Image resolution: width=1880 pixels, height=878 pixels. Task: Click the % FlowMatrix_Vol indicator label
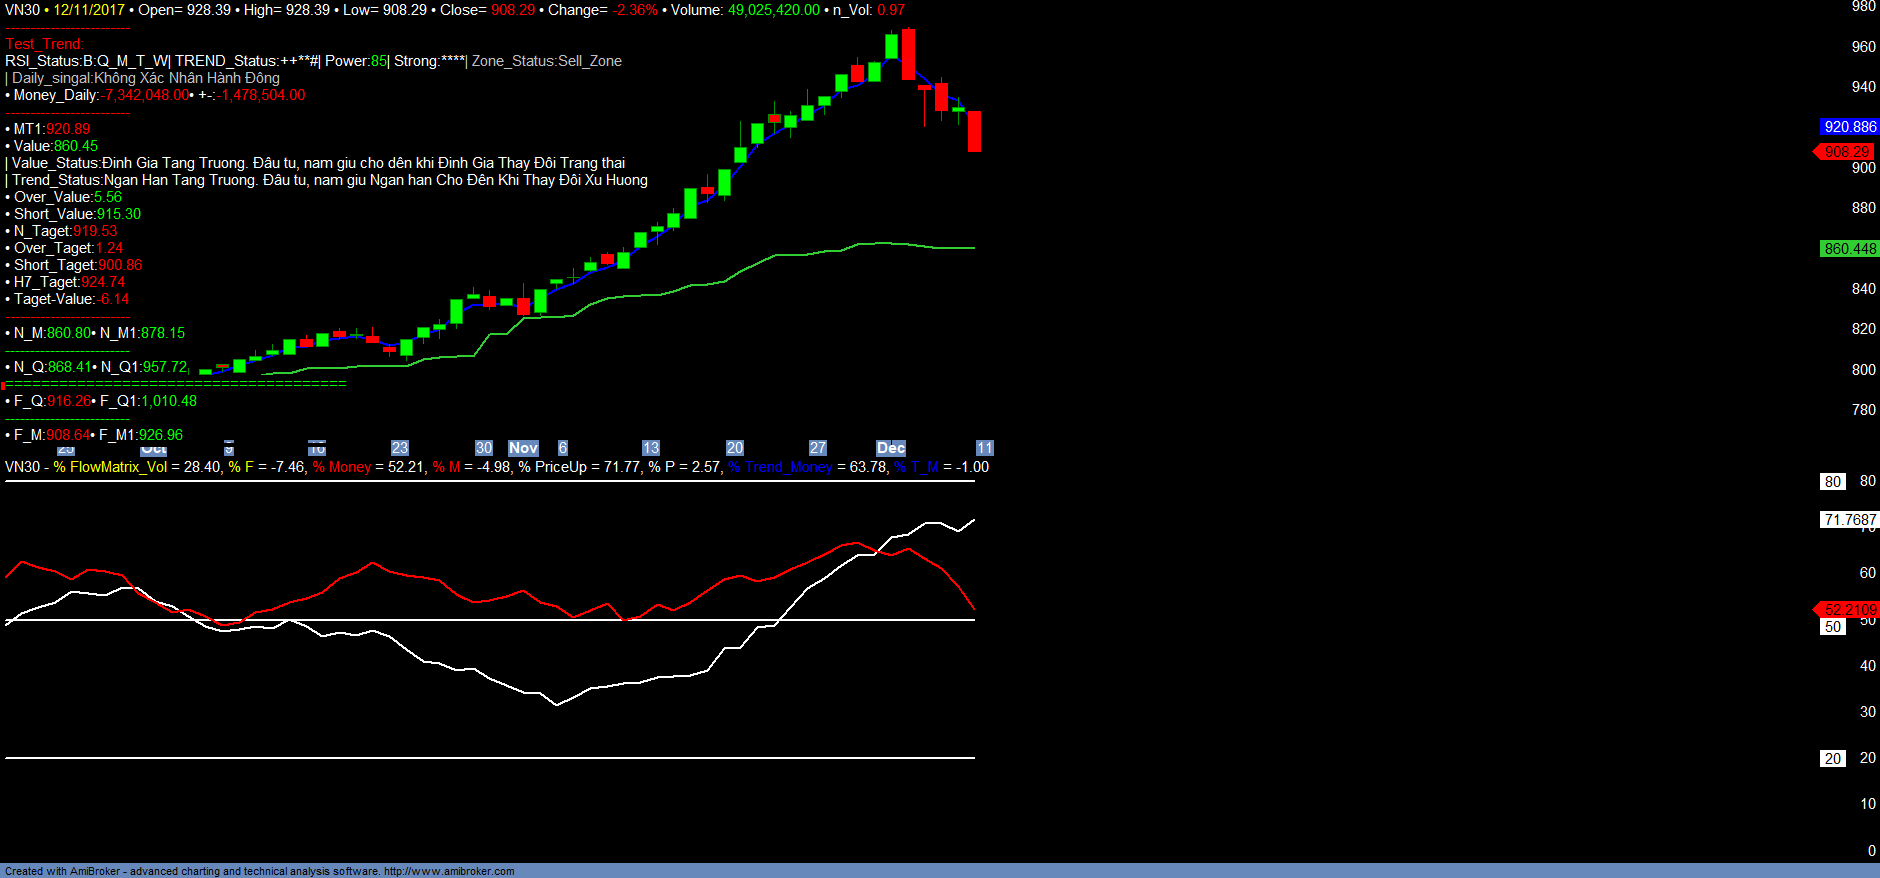coord(110,467)
